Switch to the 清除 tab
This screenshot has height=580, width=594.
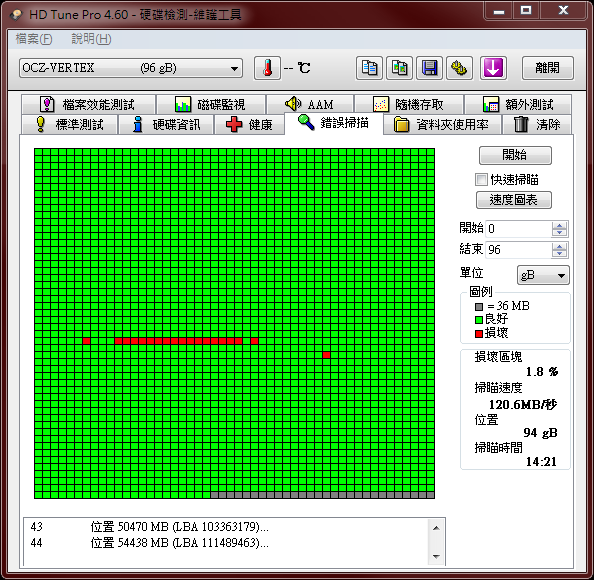(x=537, y=124)
